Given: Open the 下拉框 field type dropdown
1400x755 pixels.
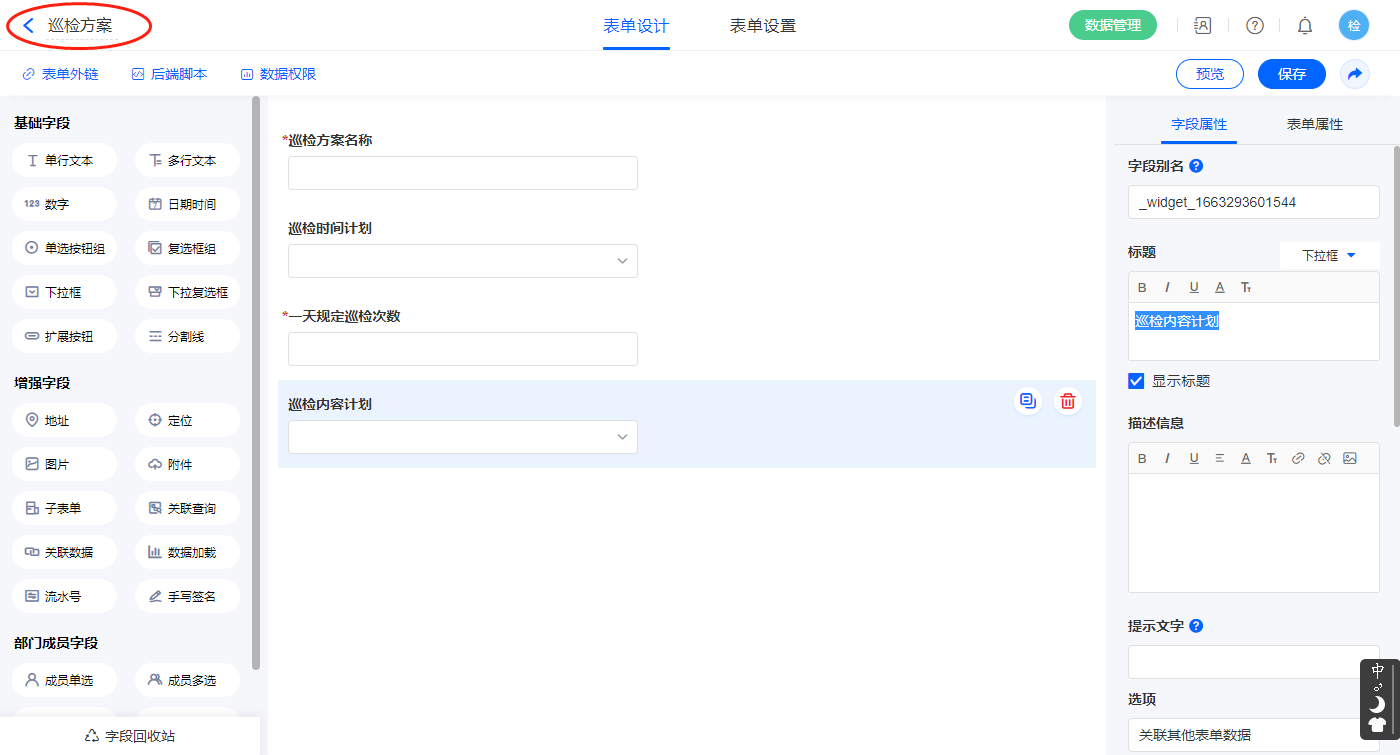Looking at the screenshot, I should tap(1329, 256).
